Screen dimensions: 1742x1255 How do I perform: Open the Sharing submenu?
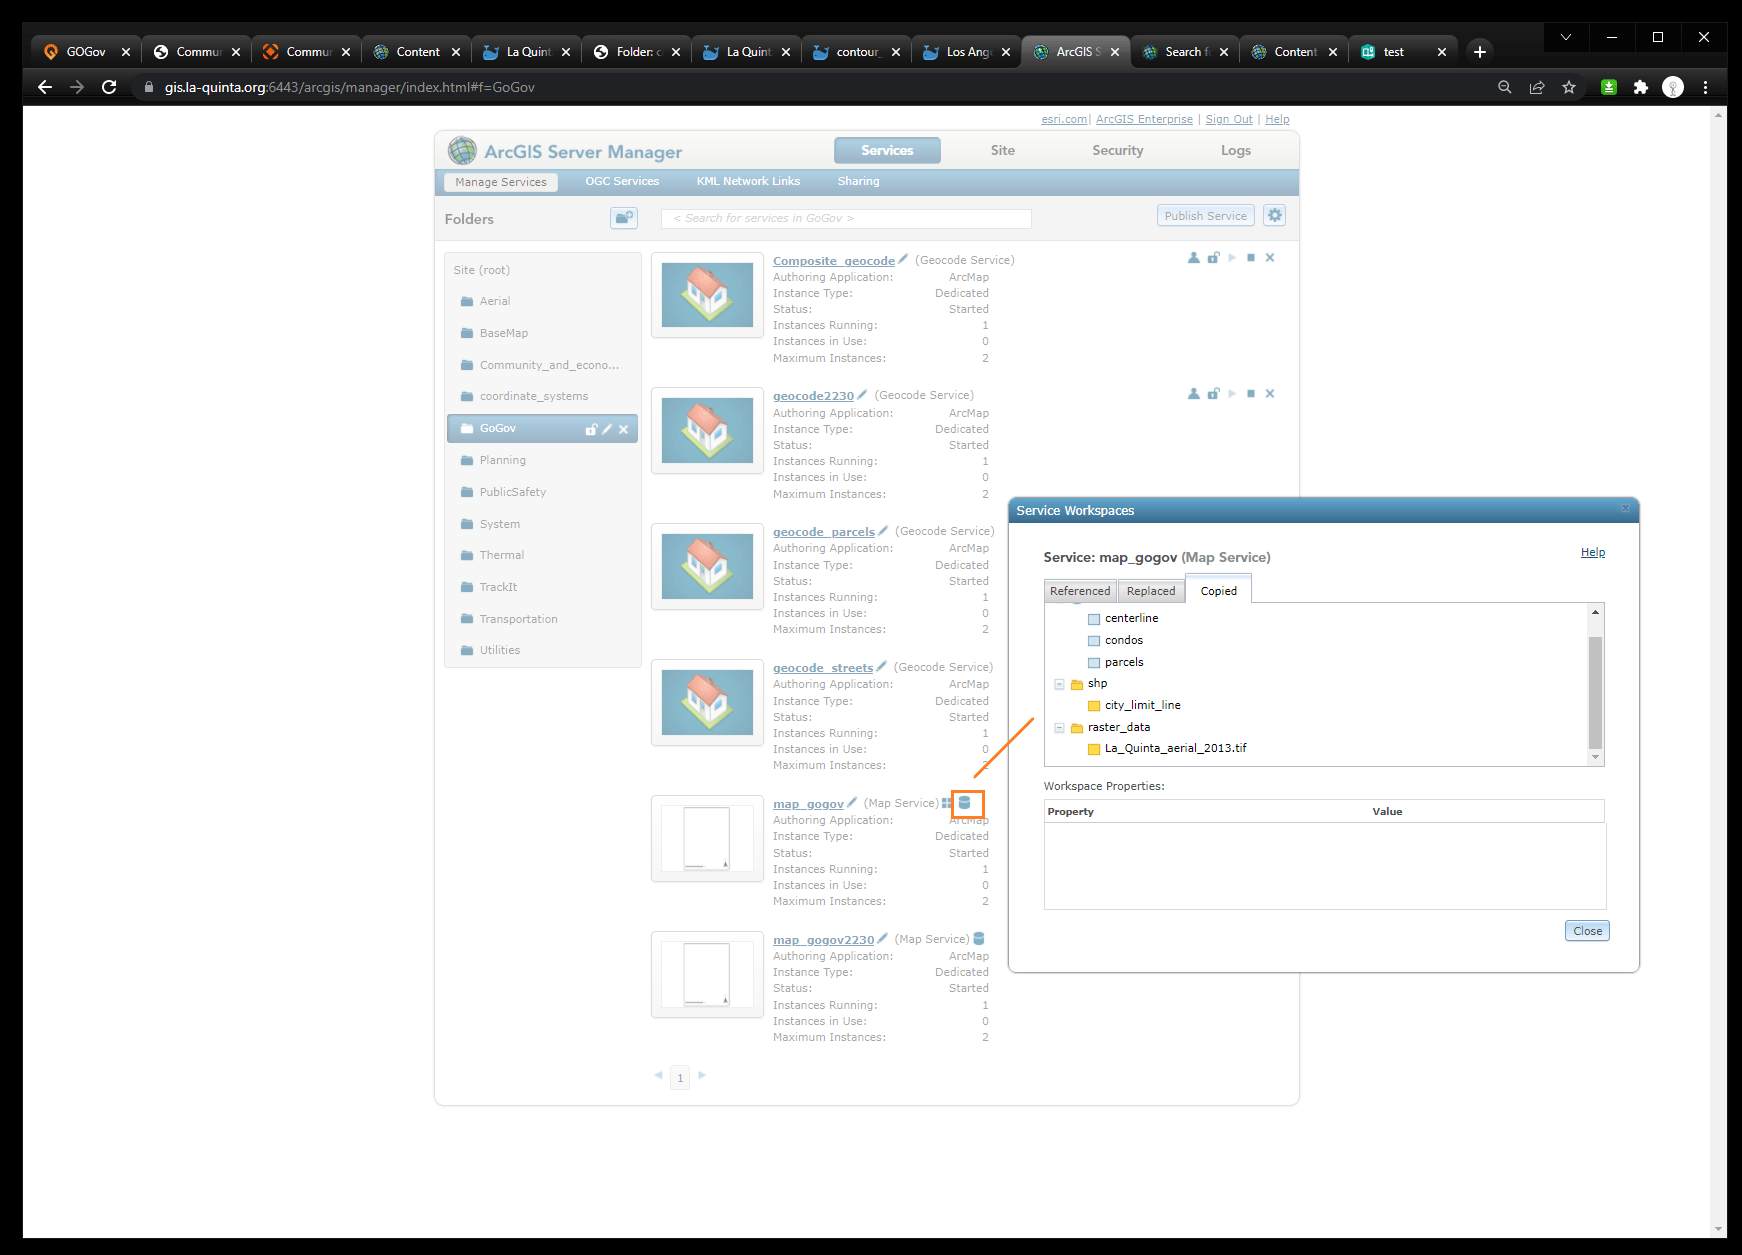coord(859,181)
